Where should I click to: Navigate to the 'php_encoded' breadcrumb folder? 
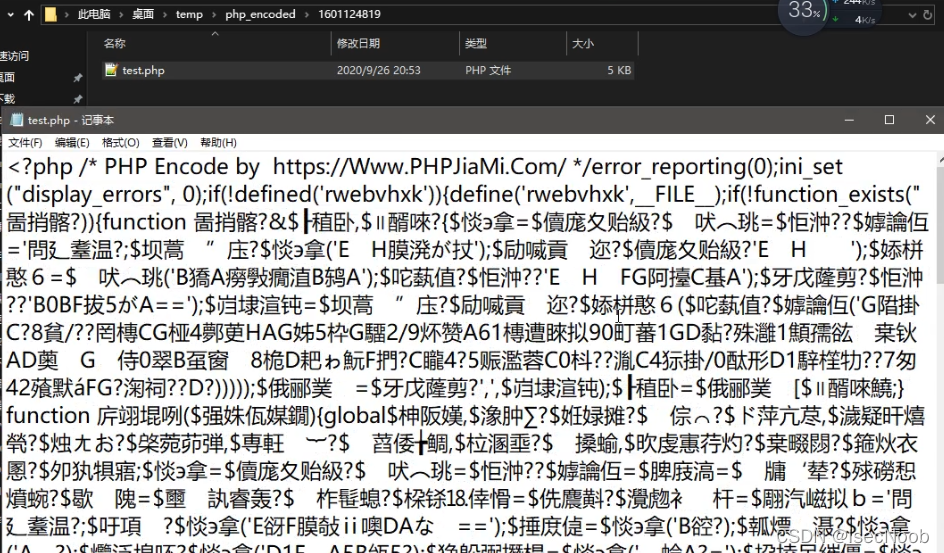pos(260,14)
